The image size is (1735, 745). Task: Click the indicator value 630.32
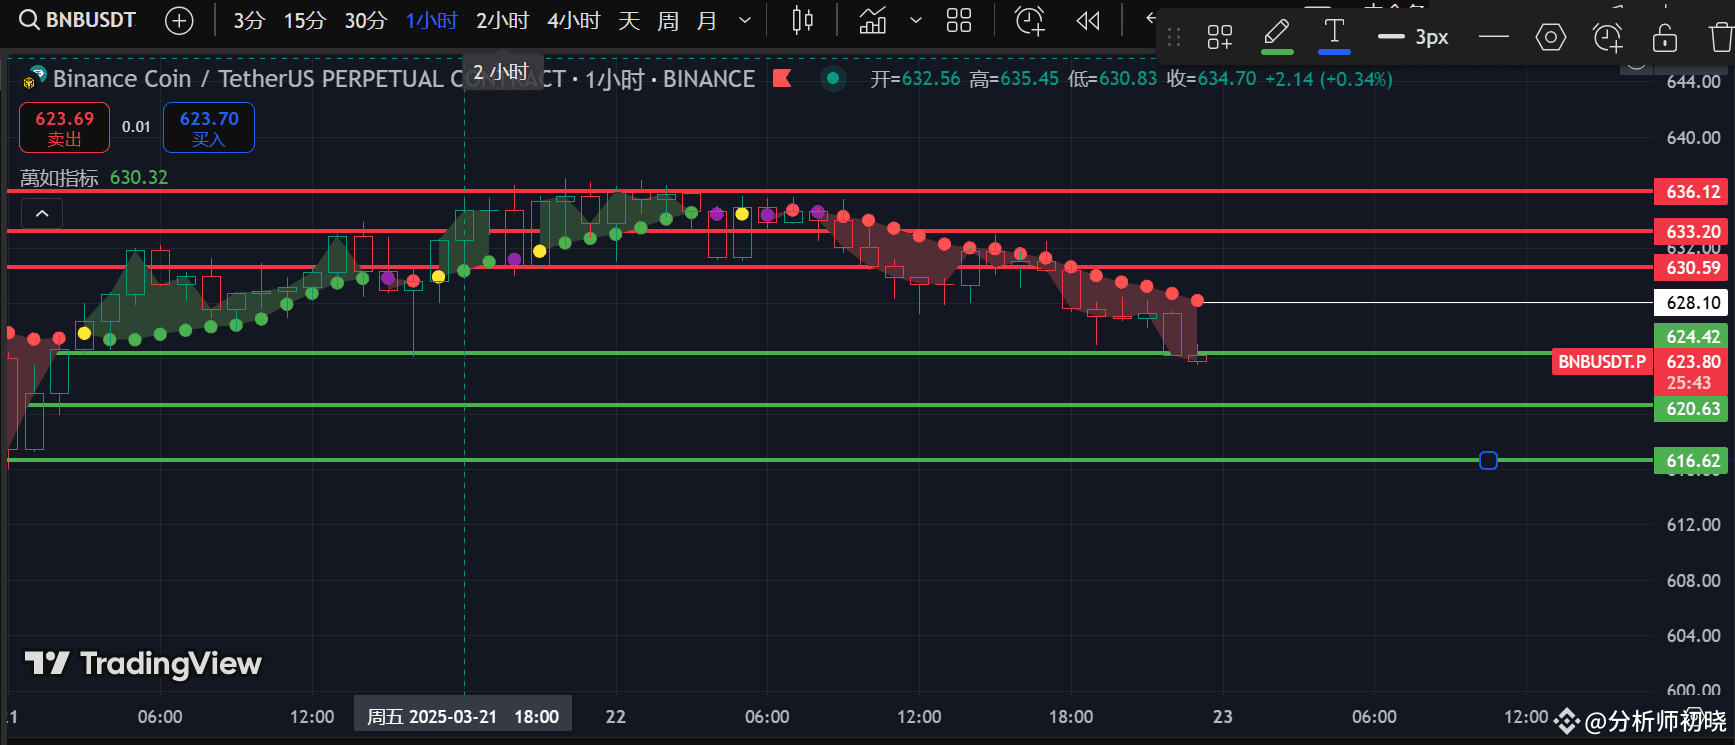click(x=139, y=178)
